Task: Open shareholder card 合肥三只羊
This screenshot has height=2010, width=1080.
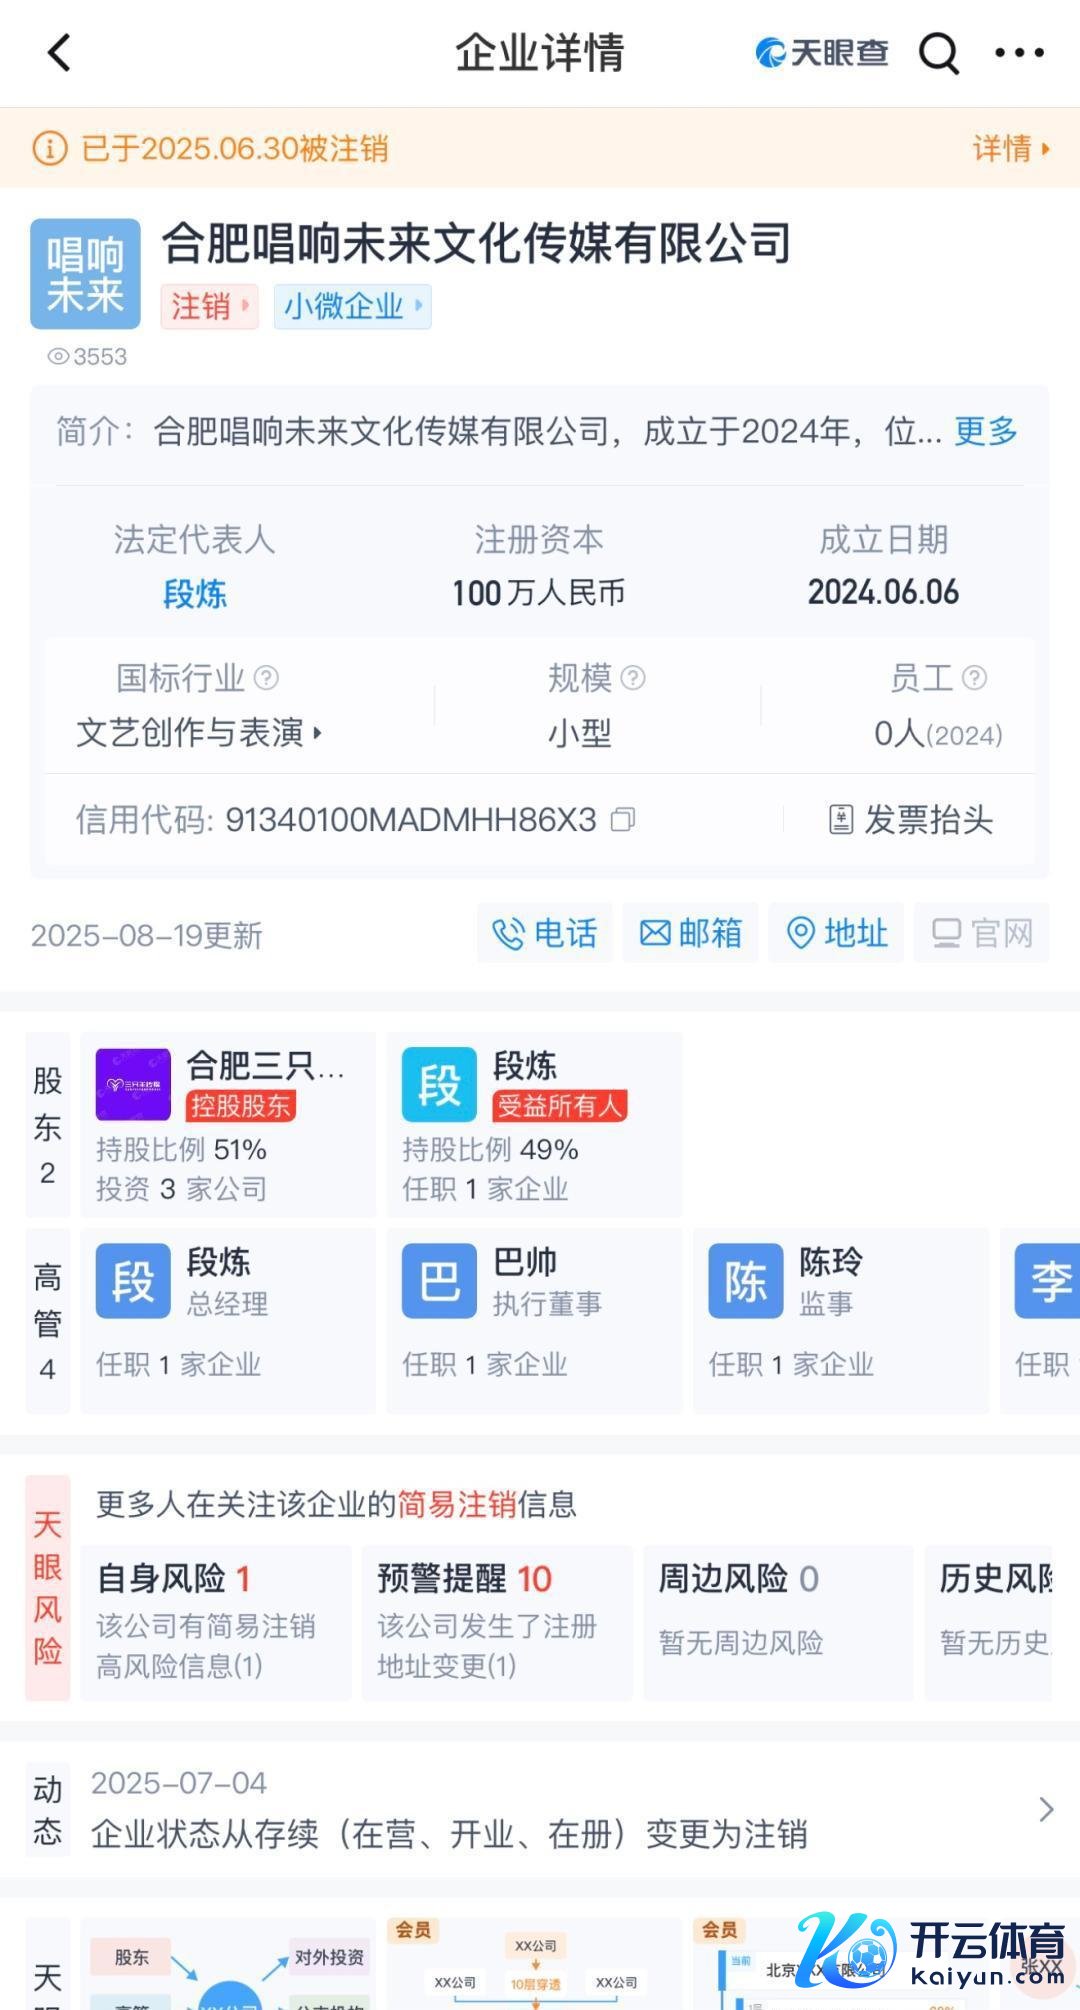Action: (x=228, y=1124)
